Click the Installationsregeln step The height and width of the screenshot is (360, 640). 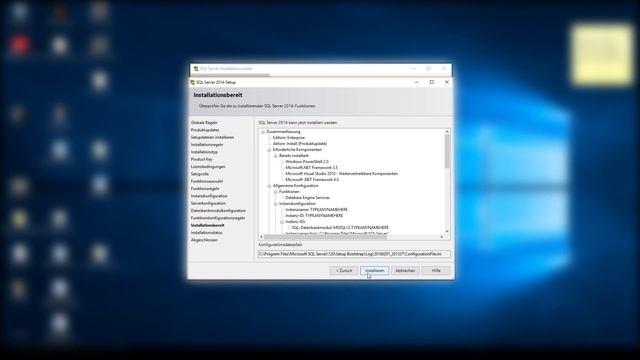point(207,144)
